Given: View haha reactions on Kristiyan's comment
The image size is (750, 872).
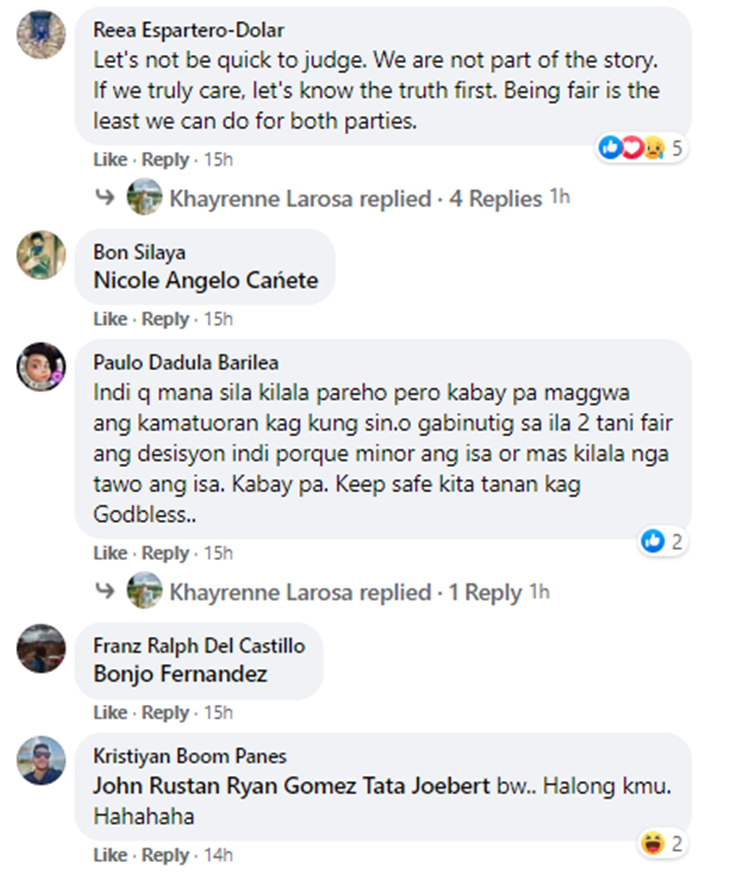Looking at the screenshot, I should click(663, 844).
